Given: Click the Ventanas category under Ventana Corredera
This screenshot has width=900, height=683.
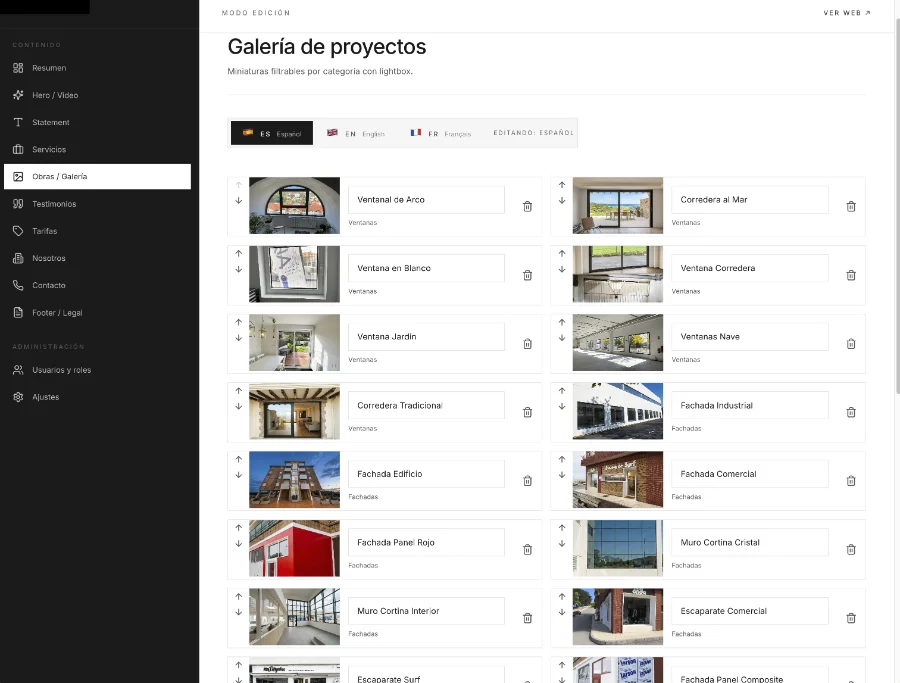Looking at the screenshot, I should tap(686, 292).
